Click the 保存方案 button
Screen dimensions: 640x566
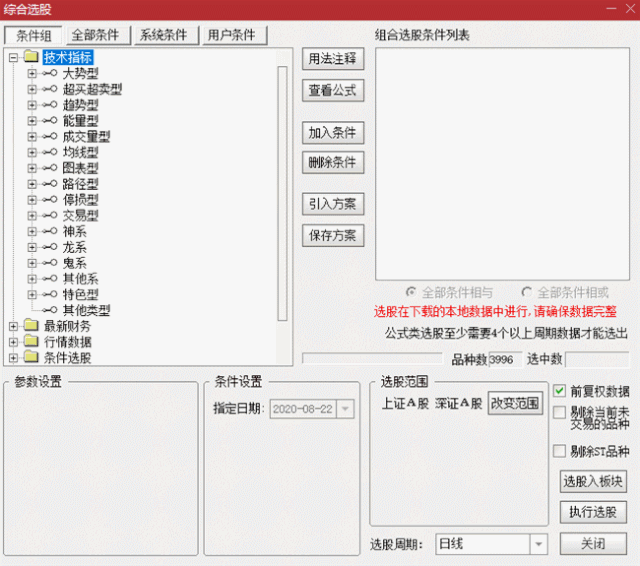pyautogui.click(x=333, y=235)
